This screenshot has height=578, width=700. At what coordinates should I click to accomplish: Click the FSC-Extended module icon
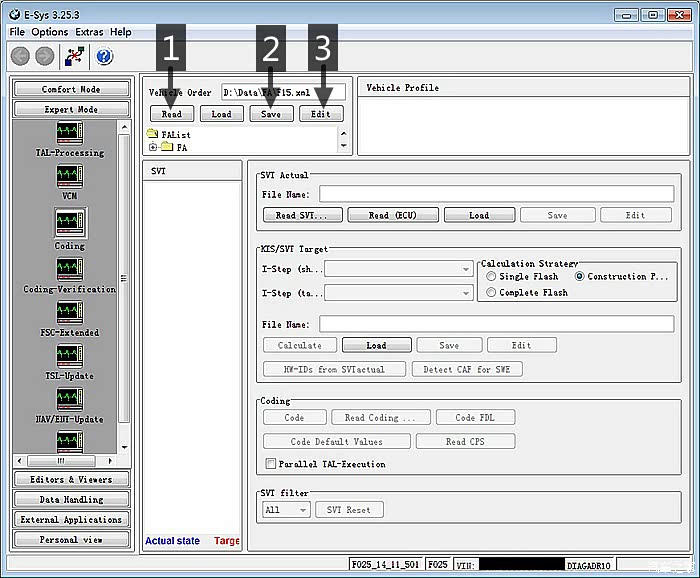pos(69,313)
